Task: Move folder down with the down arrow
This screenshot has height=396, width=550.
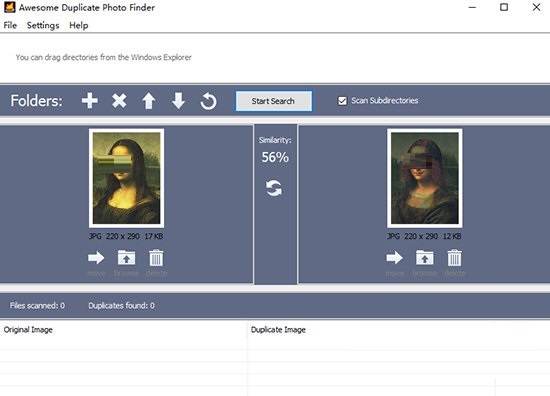Action: tap(179, 101)
